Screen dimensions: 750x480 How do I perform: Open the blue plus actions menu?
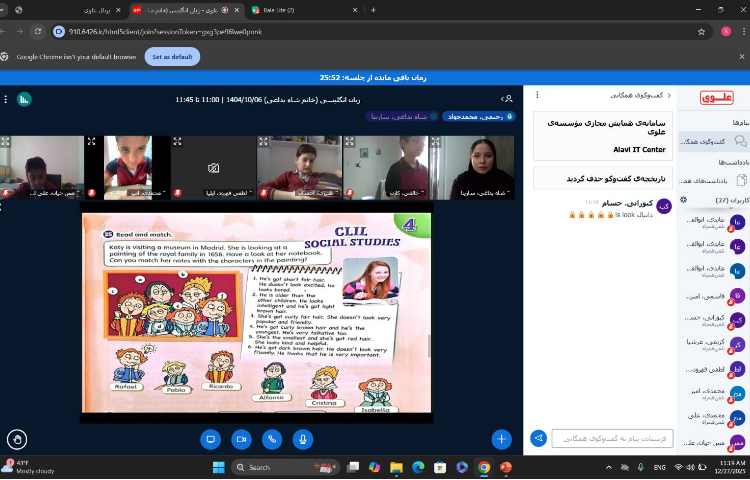[501, 439]
